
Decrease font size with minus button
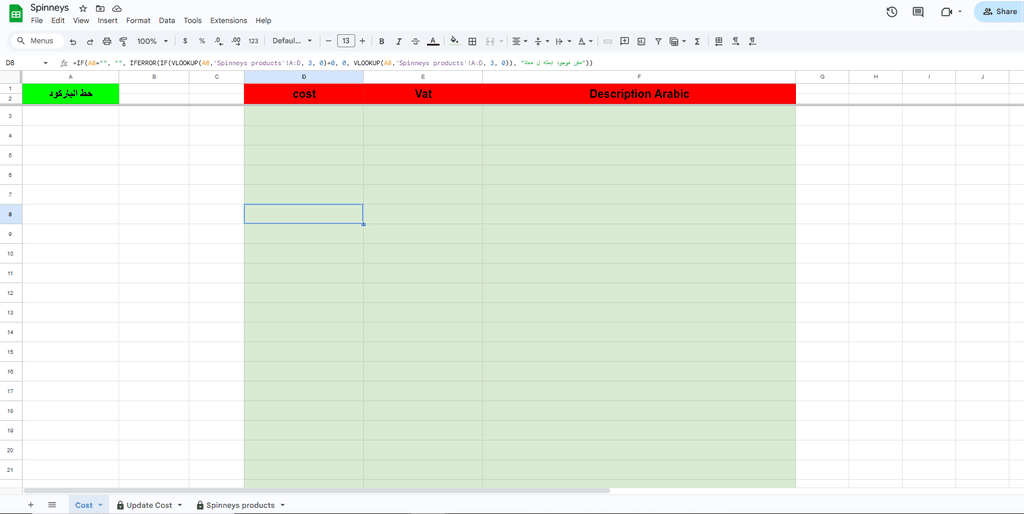coord(328,41)
